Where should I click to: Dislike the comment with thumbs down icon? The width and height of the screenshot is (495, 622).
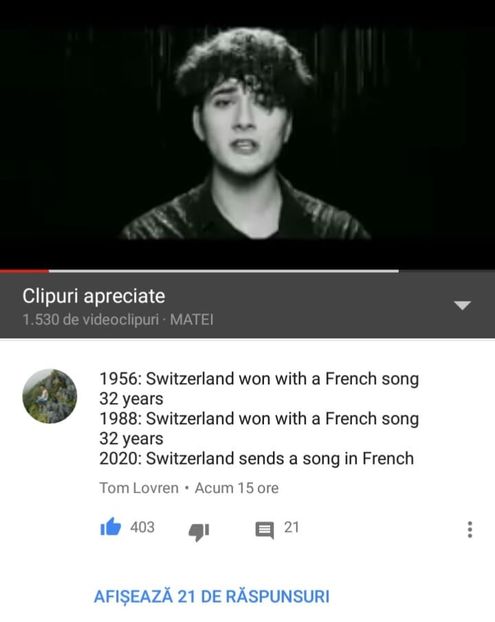[199, 532]
